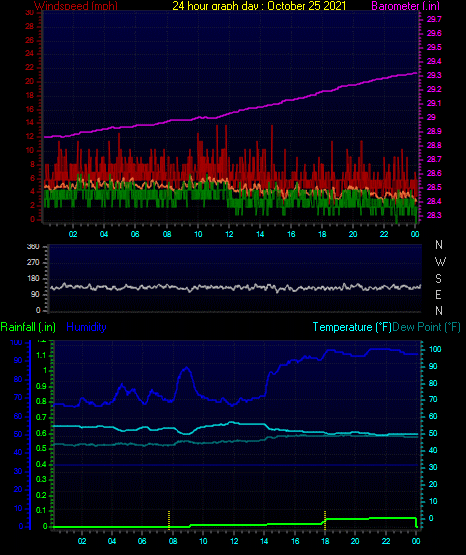466x555 pixels.
Task: Click the 100 humidity scale value
Action: pos(16,342)
